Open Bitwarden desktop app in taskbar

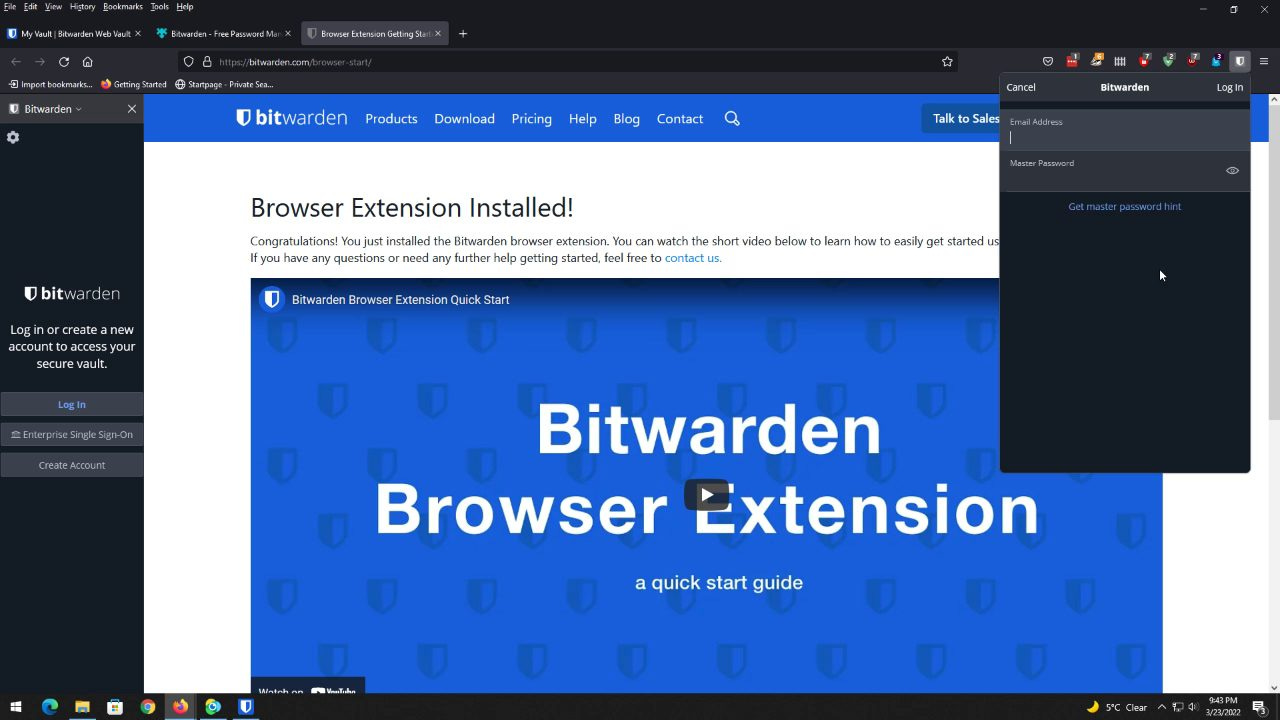(245, 707)
